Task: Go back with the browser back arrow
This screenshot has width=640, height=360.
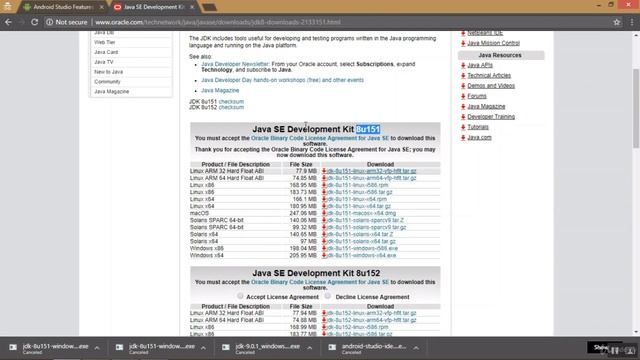Action: point(9,22)
